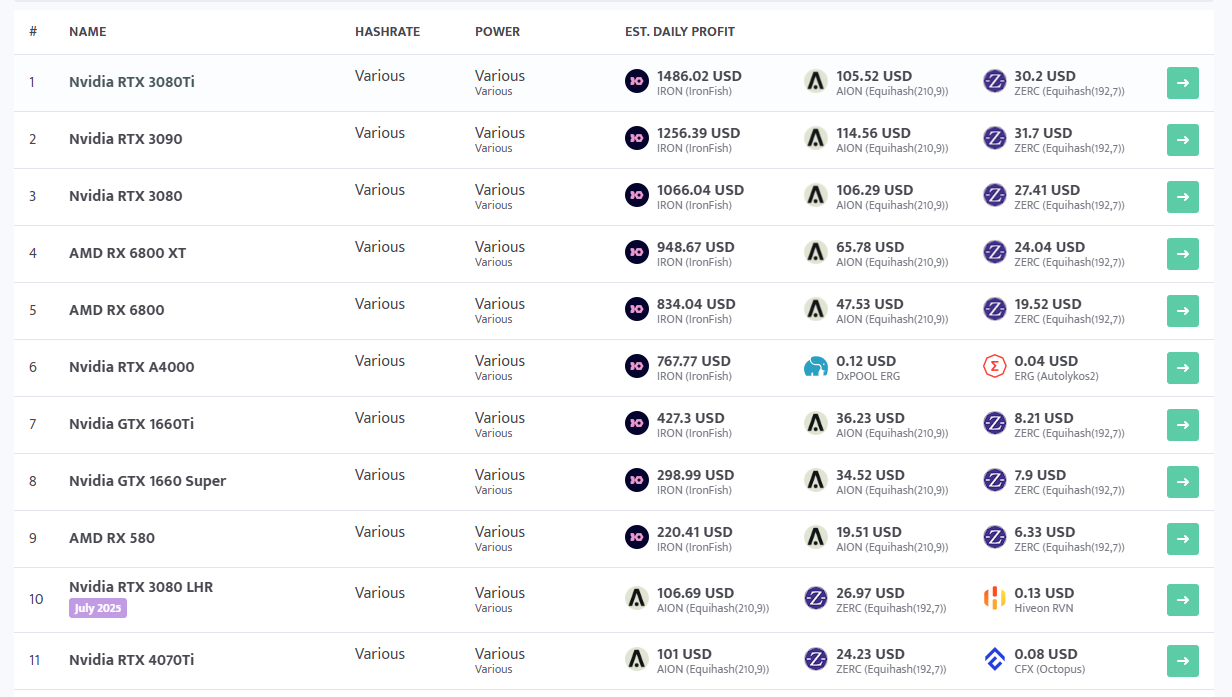1232x697 pixels.
Task: Click the DxPOOL ERG elephant icon
Action: tap(816, 367)
